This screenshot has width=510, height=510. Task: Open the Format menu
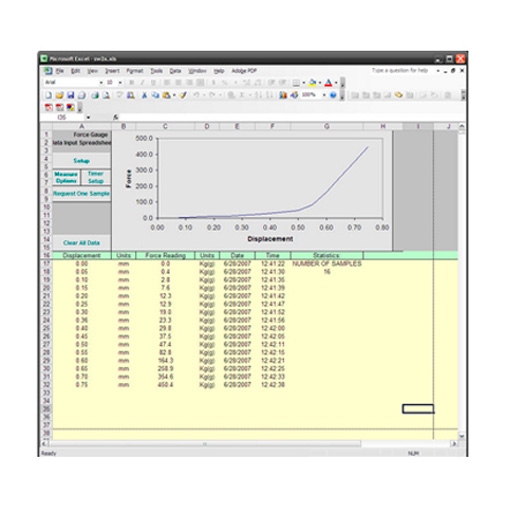[x=135, y=71]
